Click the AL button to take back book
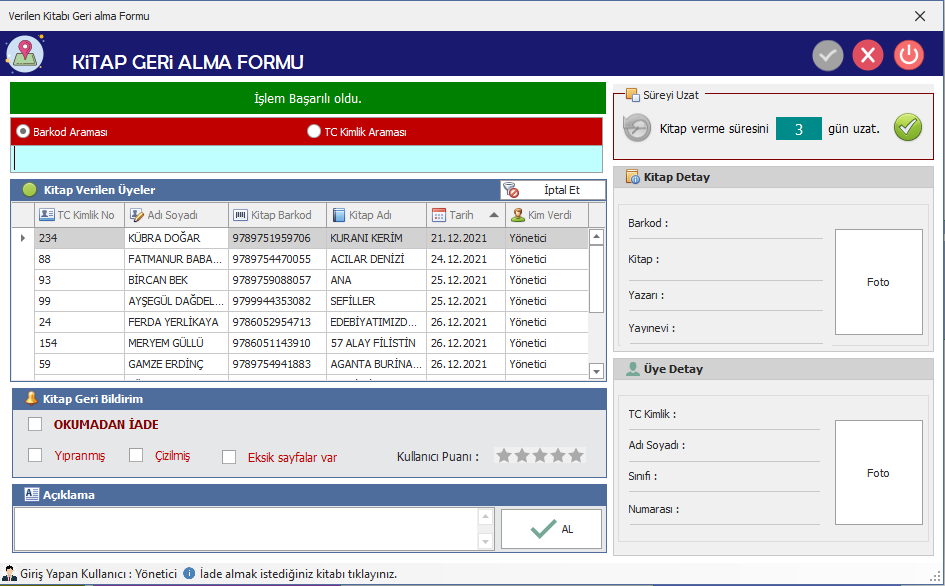Image resolution: width=945 pixels, height=586 pixels. [551, 529]
